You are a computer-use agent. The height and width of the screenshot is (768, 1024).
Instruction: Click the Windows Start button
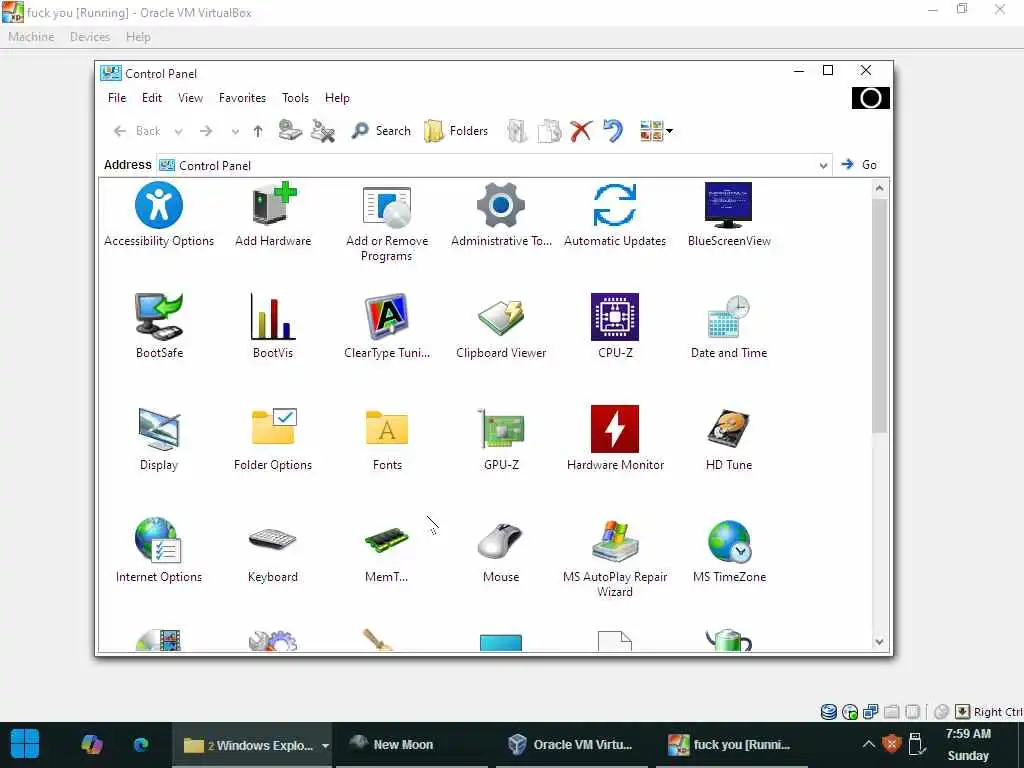pos(25,744)
